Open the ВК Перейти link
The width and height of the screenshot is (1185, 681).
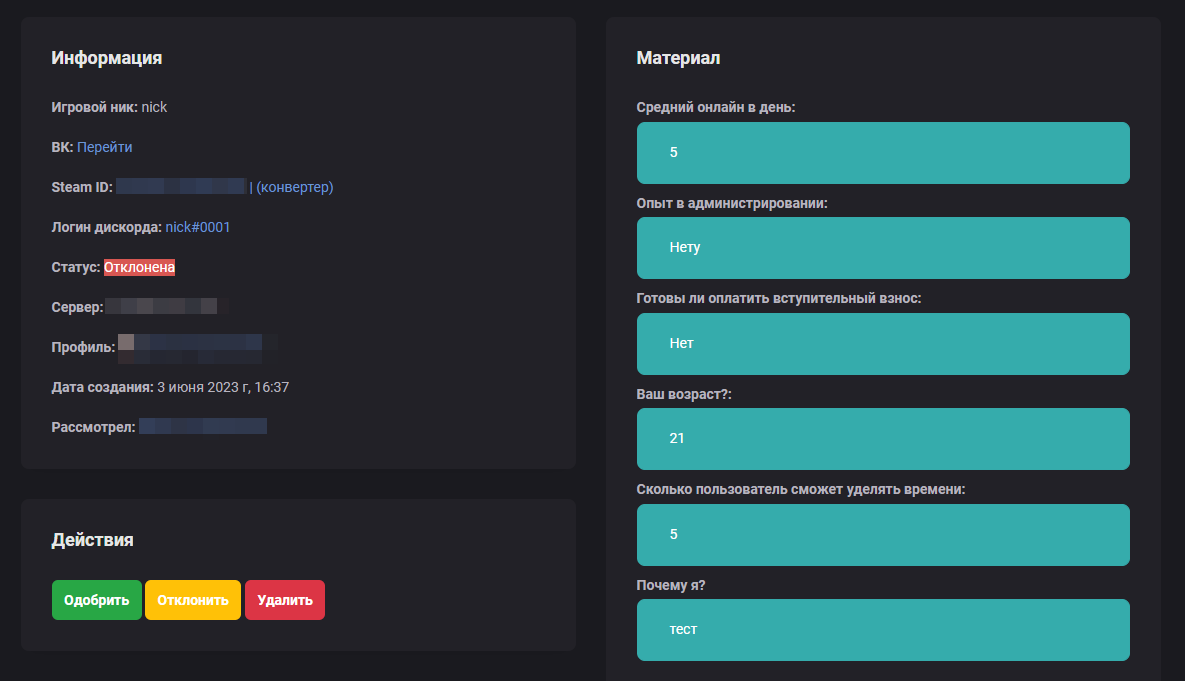[105, 147]
